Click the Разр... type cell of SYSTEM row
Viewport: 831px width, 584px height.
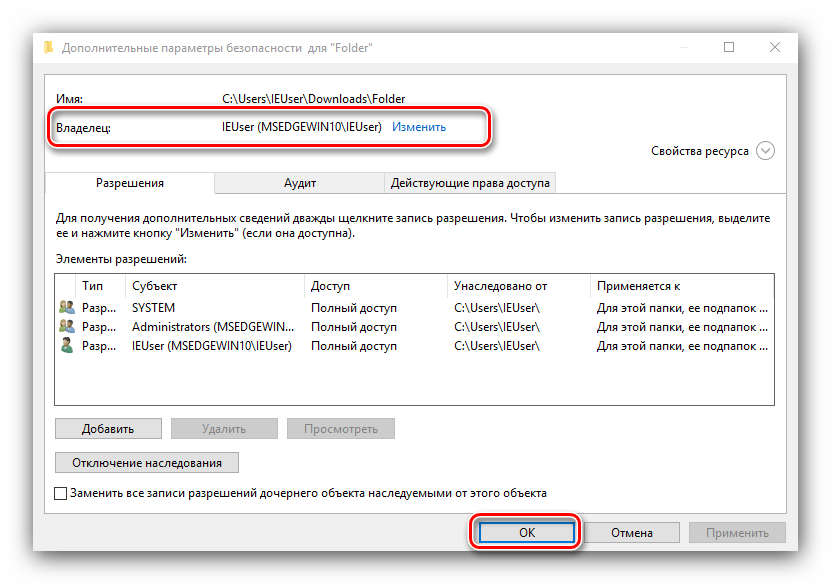pyautogui.click(x=99, y=308)
